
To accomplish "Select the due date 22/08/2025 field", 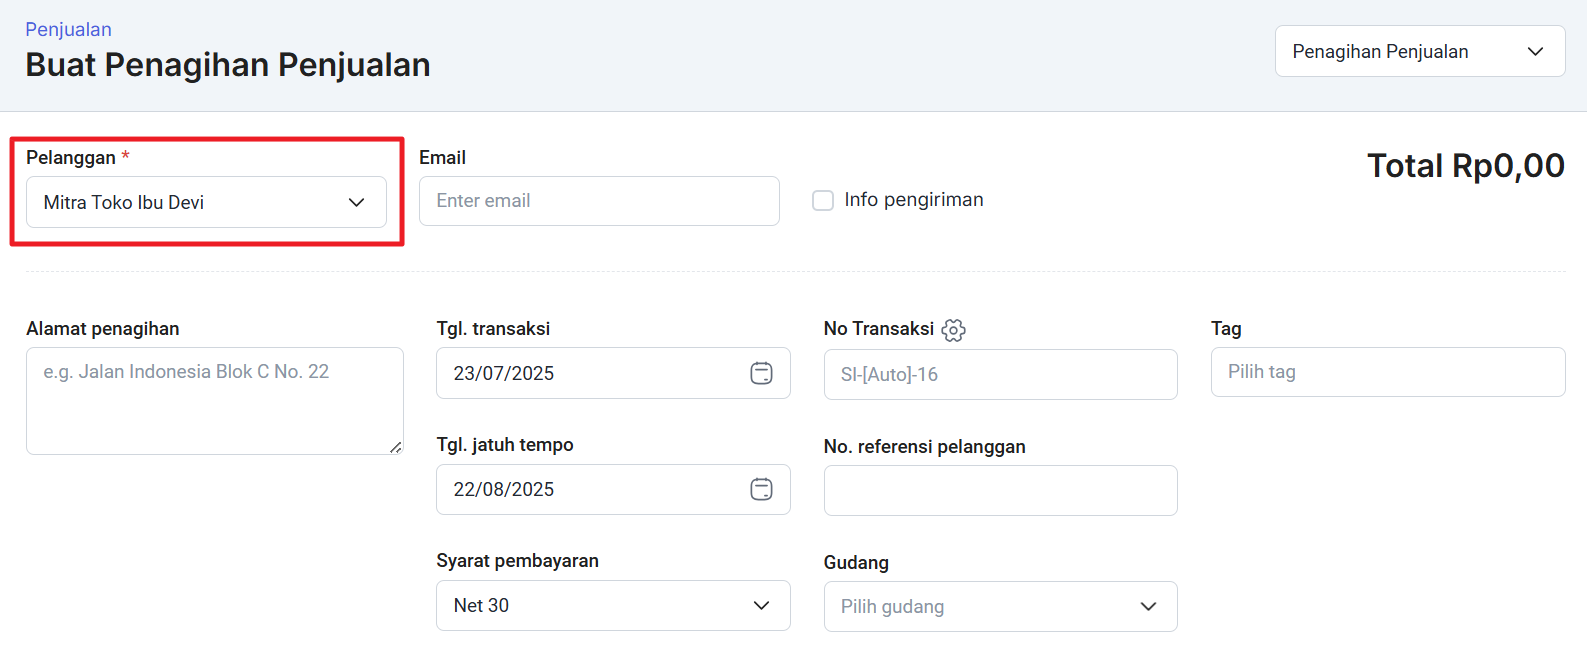I will tap(590, 489).
